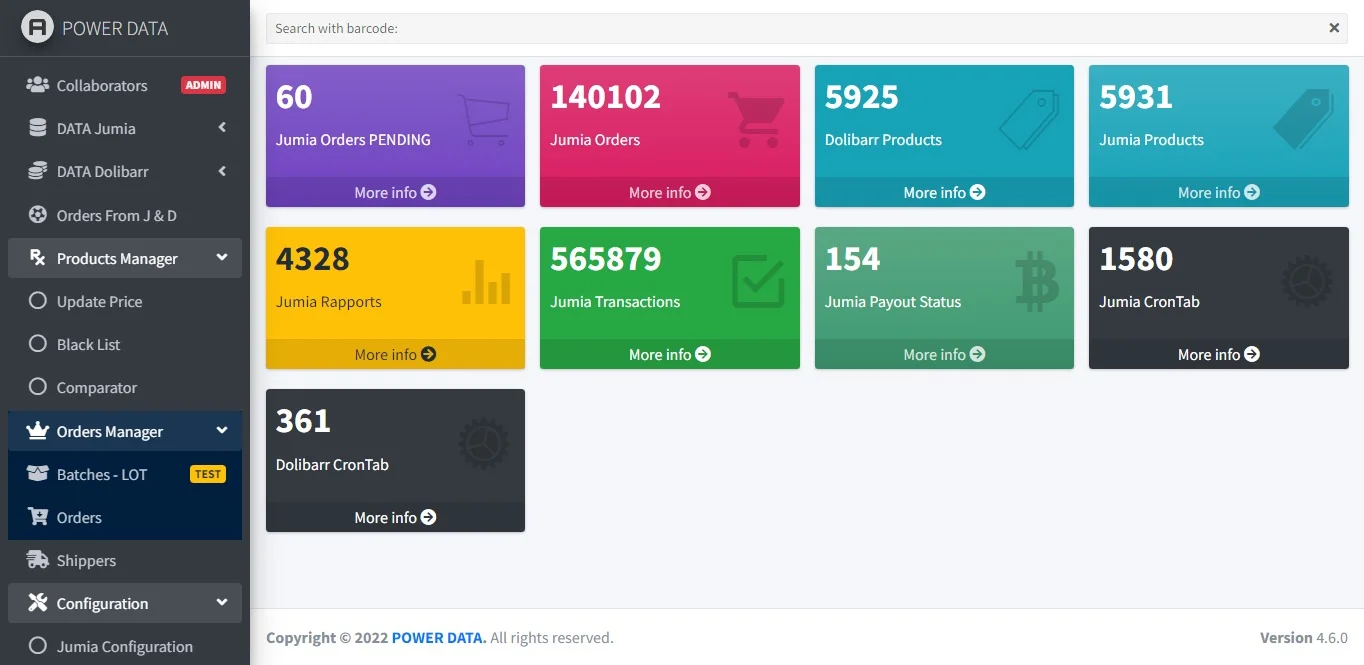Click the POWER DATA brand title

[115, 28]
